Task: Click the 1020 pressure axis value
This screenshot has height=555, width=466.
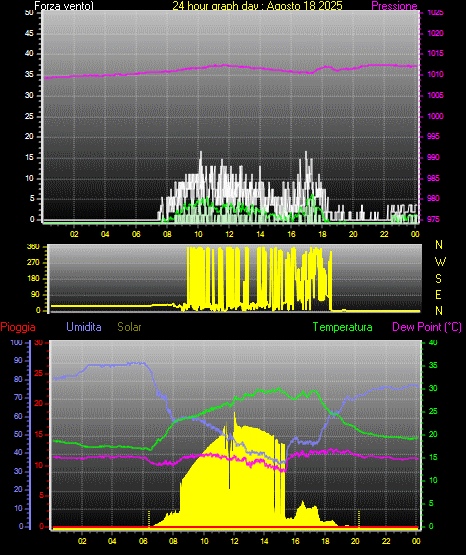Action: click(x=435, y=33)
